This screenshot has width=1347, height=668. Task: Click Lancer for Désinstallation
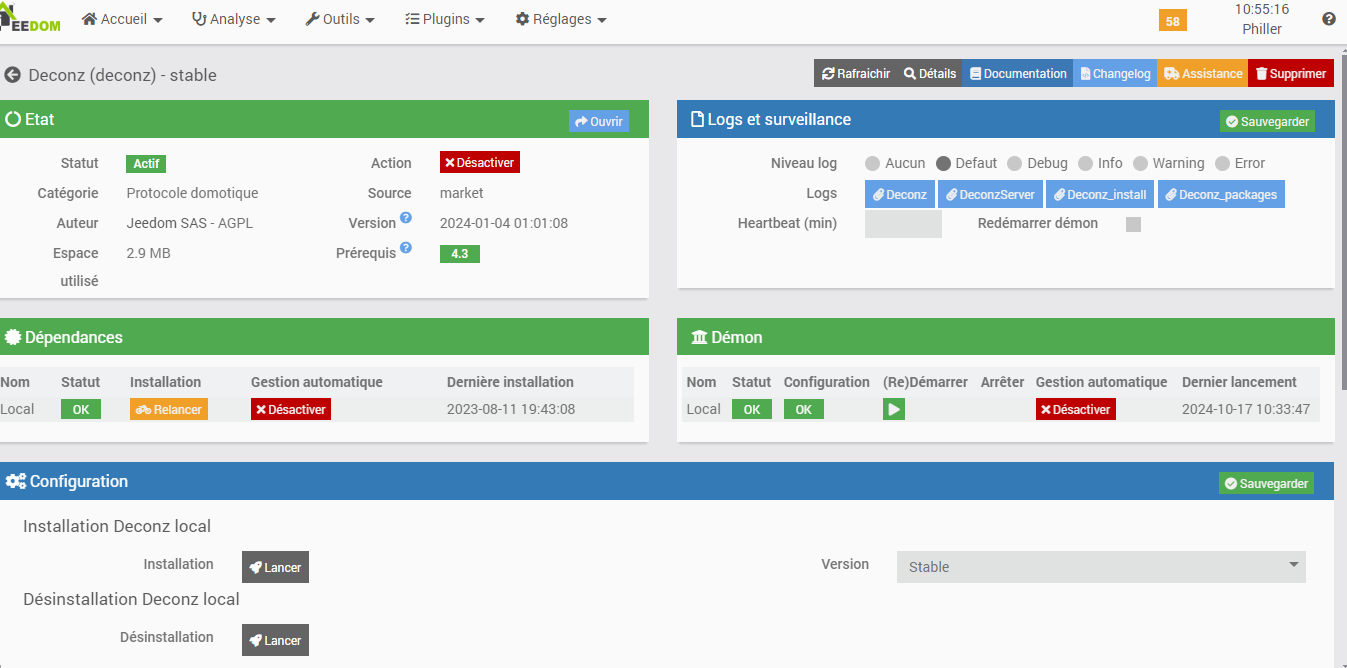click(x=275, y=640)
